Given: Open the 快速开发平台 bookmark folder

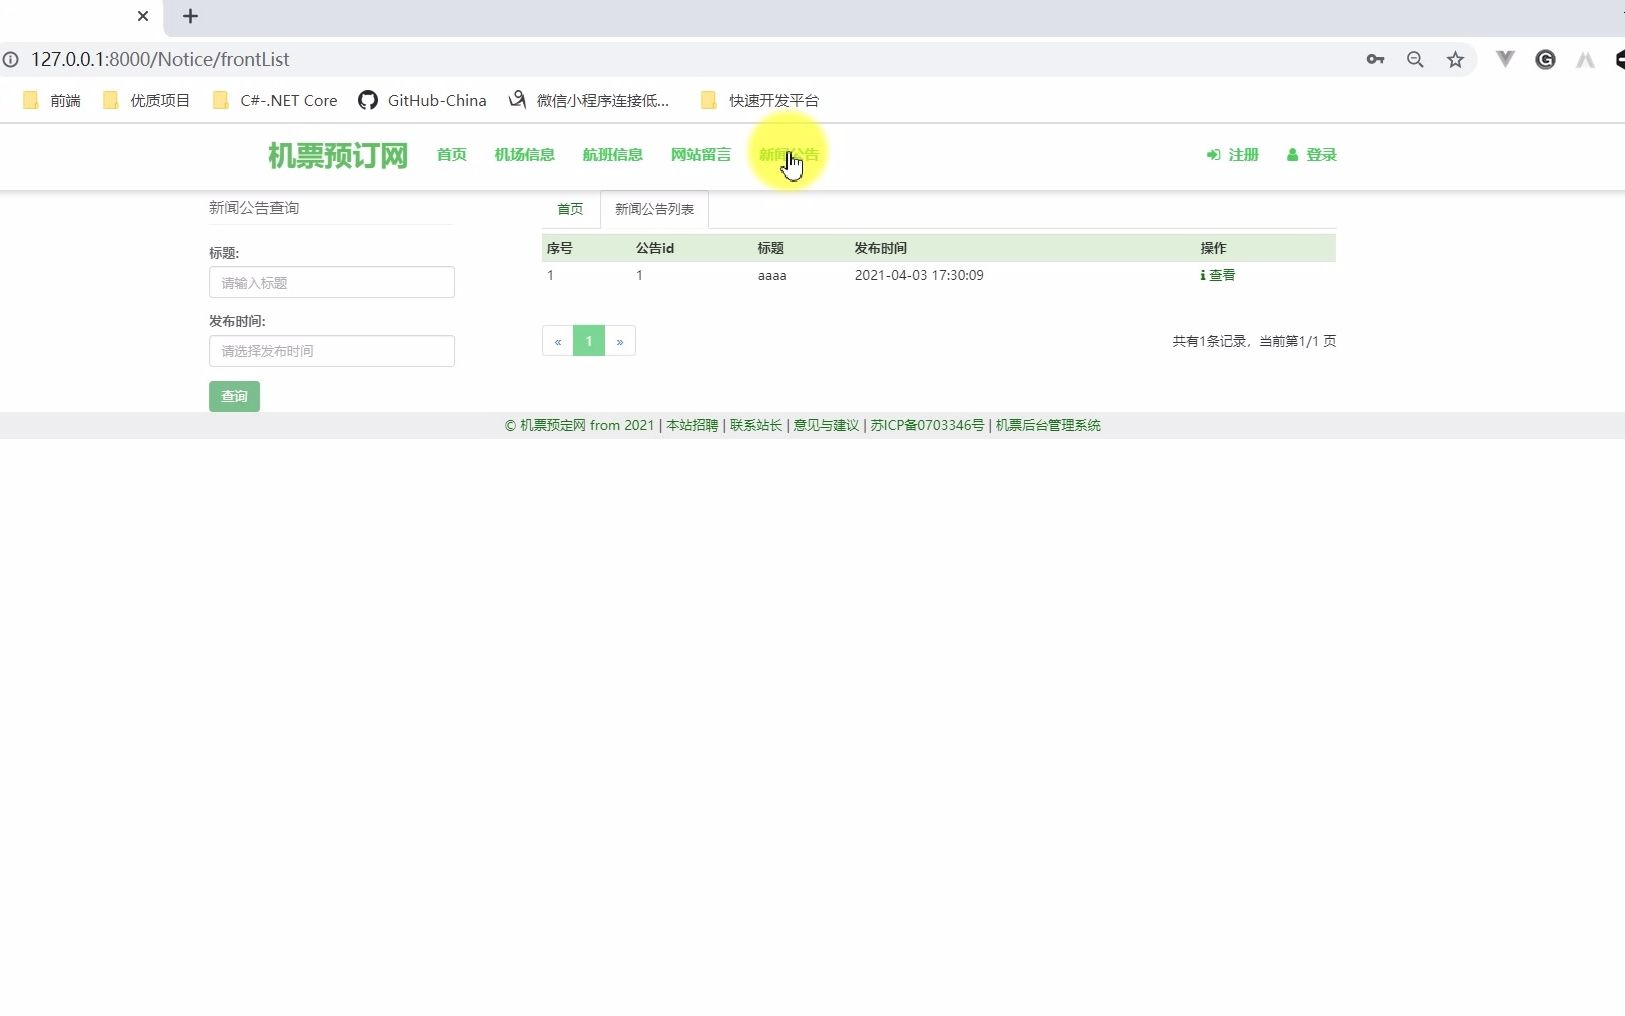Looking at the screenshot, I should click(x=760, y=100).
